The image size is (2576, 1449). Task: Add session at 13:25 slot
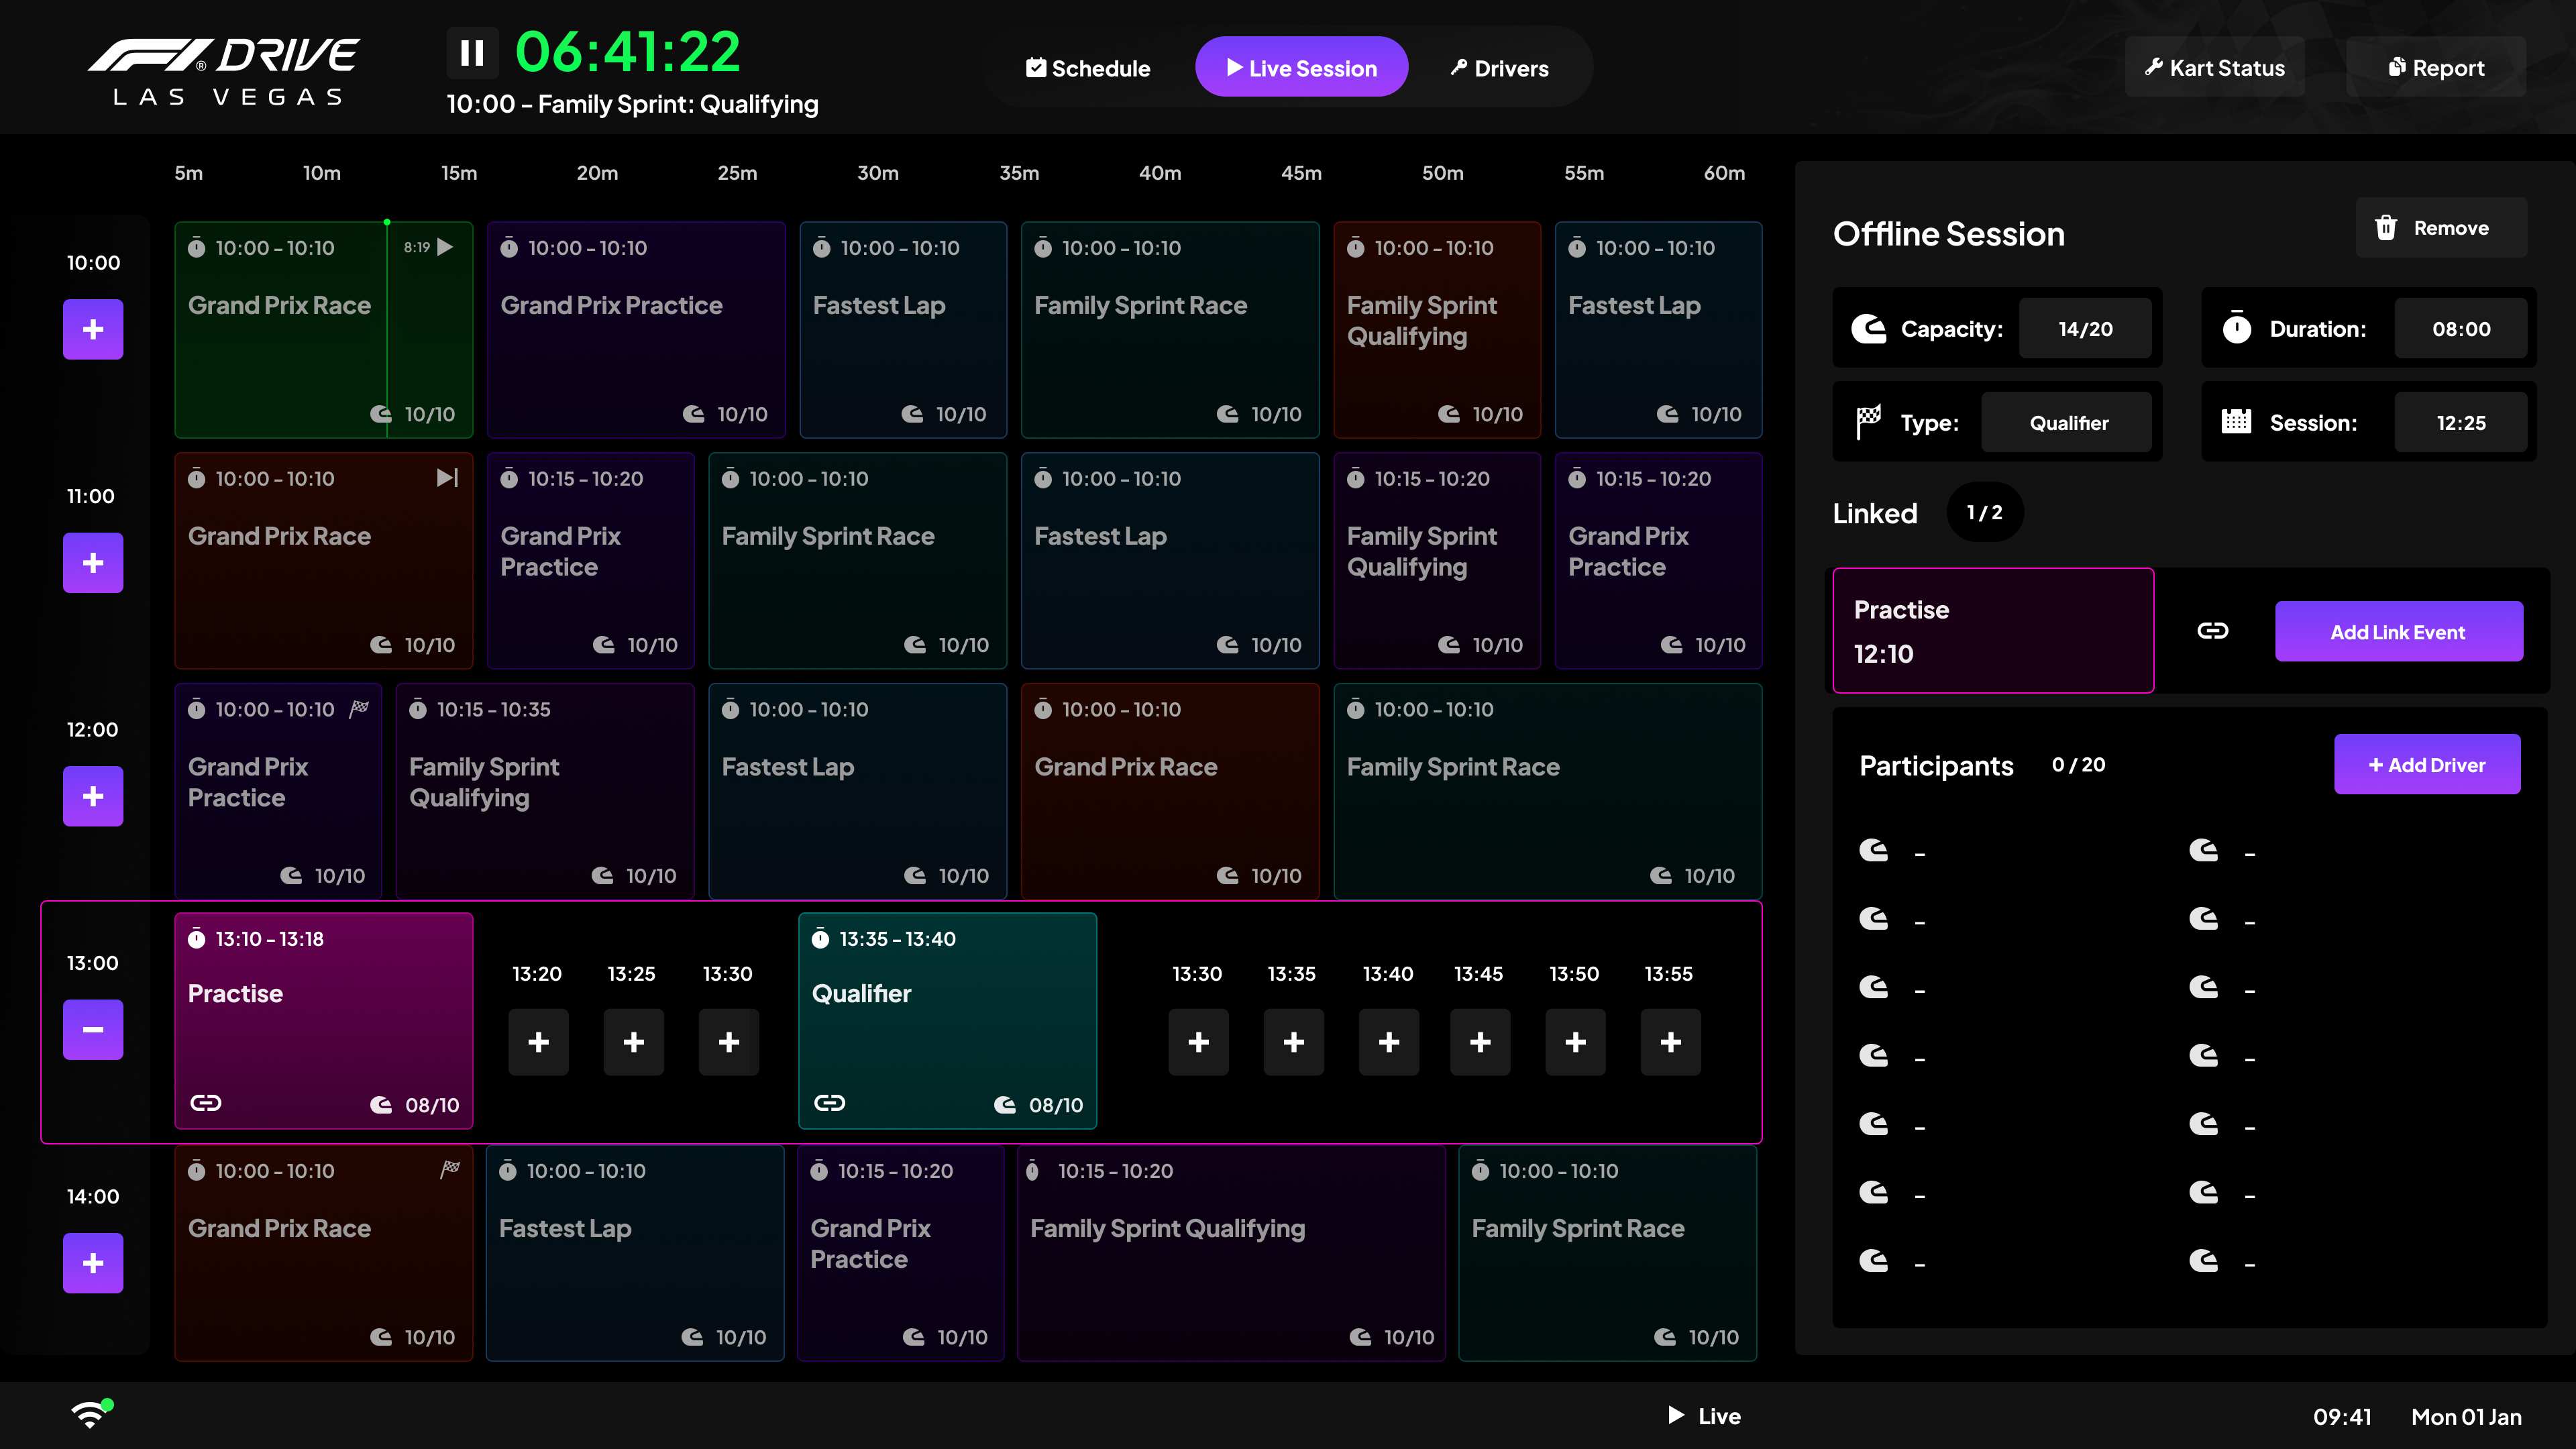[x=633, y=1042]
